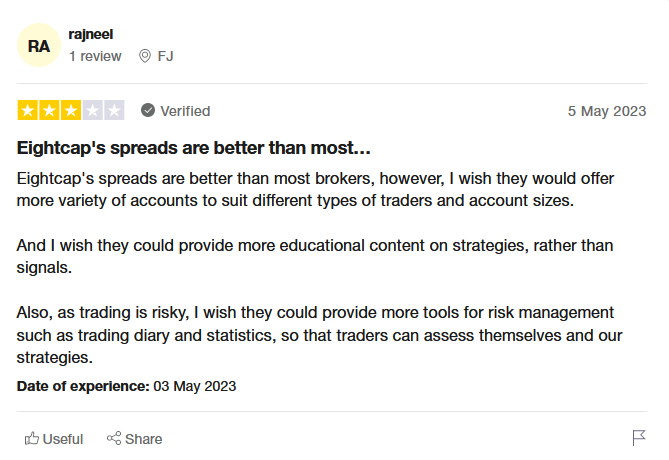Screen dimensions: 669x460
Task: Open the review title 'Eightcap's spreads are better'
Action: (x=194, y=148)
